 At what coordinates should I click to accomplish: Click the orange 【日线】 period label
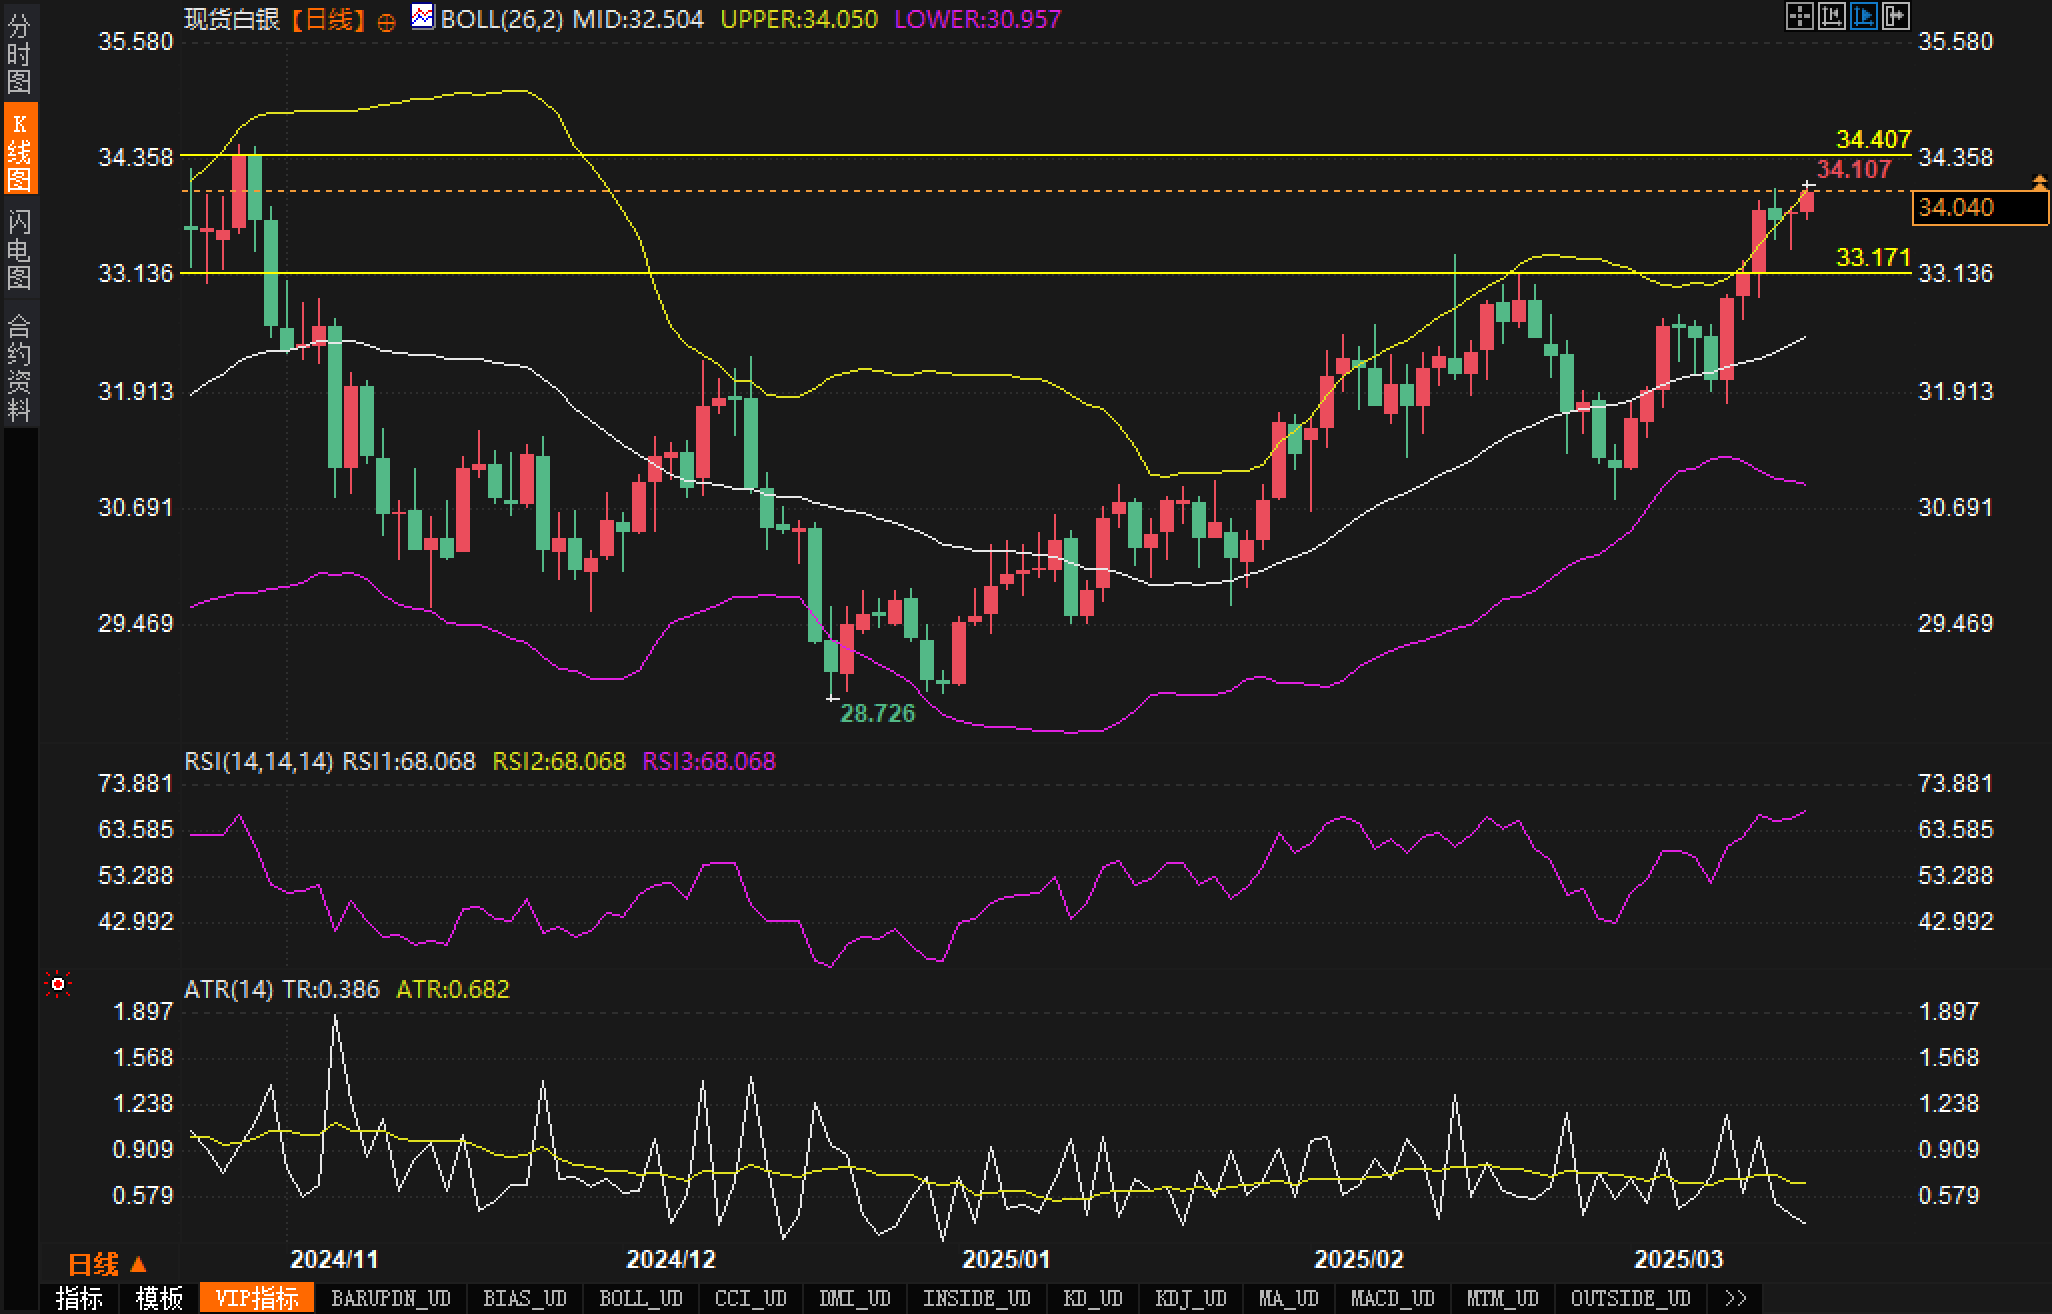(x=328, y=18)
